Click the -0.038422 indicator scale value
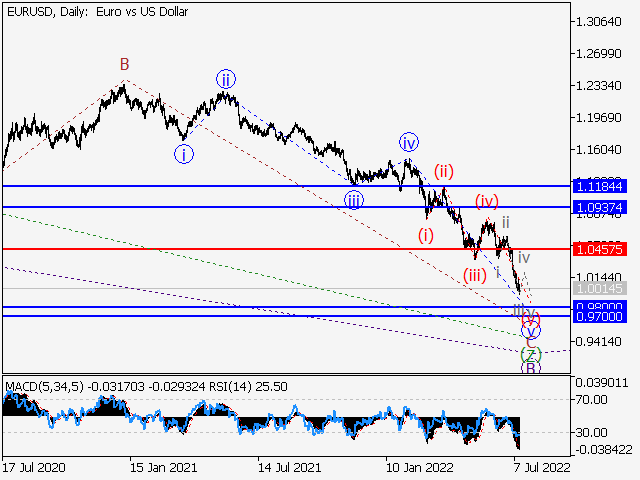The width and height of the screenshot is (640, 480). tap(604, 450)
